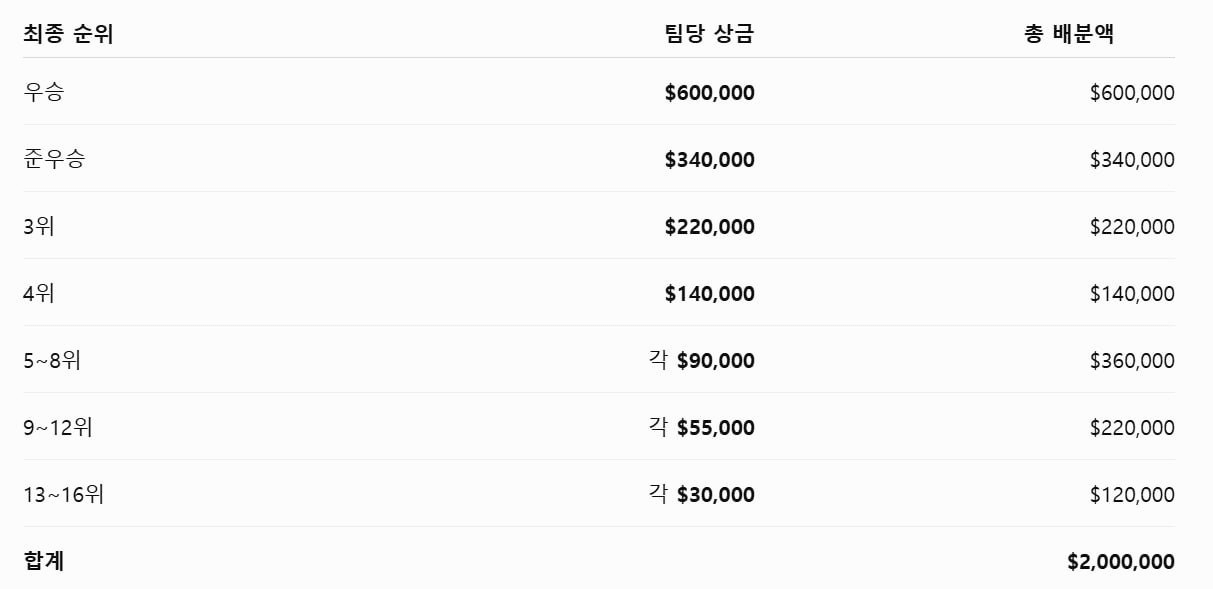Image resolution: width=1213 pixels, height=589 pixels.
Task: Click the 각 $90,000 prize cell
Action: pos(702,361)
